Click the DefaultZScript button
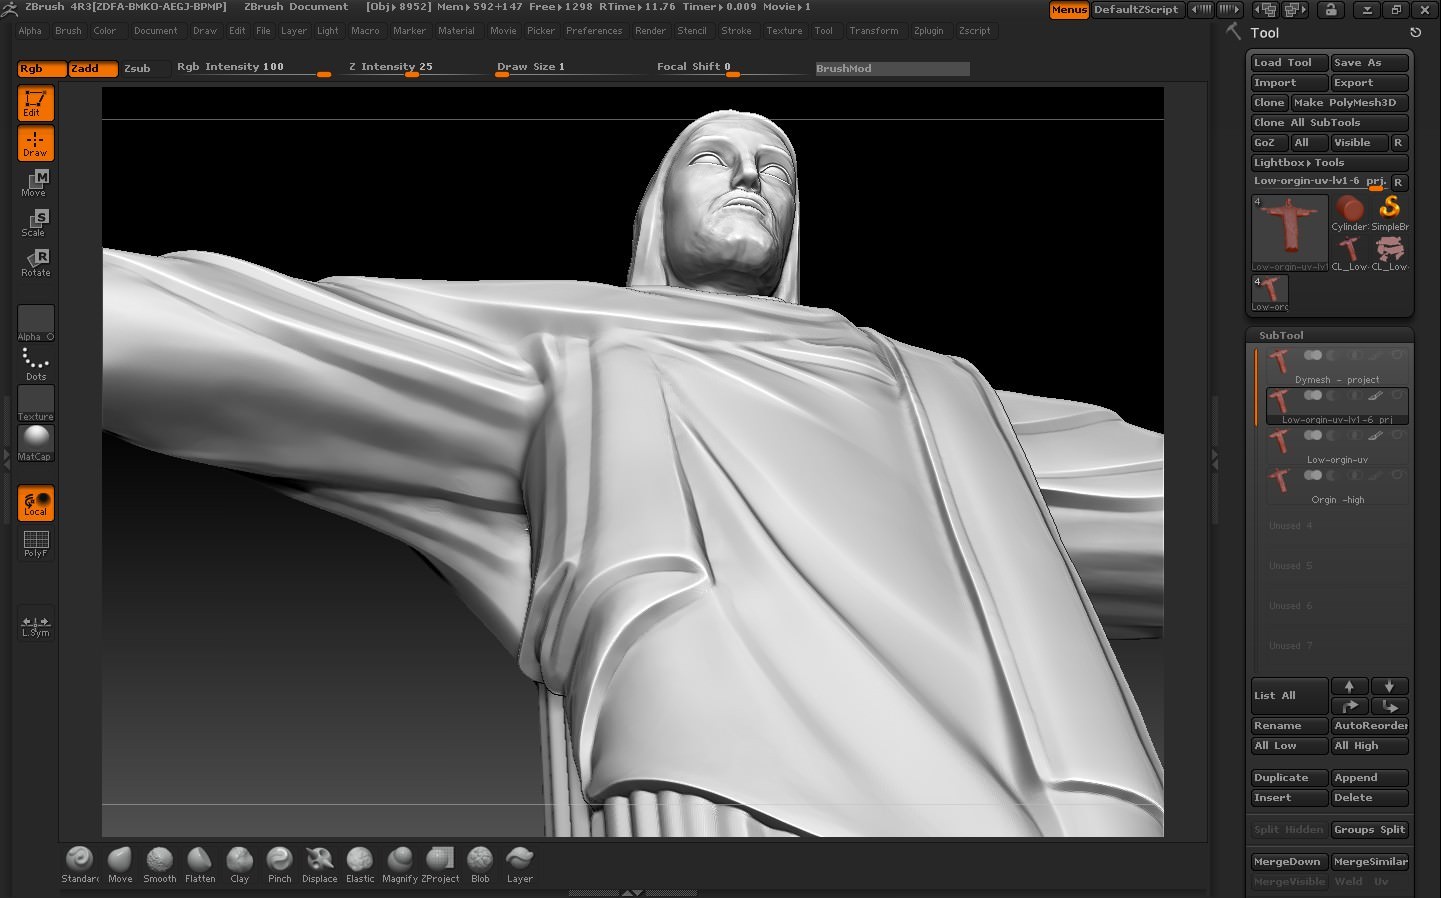Image resolution: width=1441 pixels, height=898 pixels. point(1136,10)
